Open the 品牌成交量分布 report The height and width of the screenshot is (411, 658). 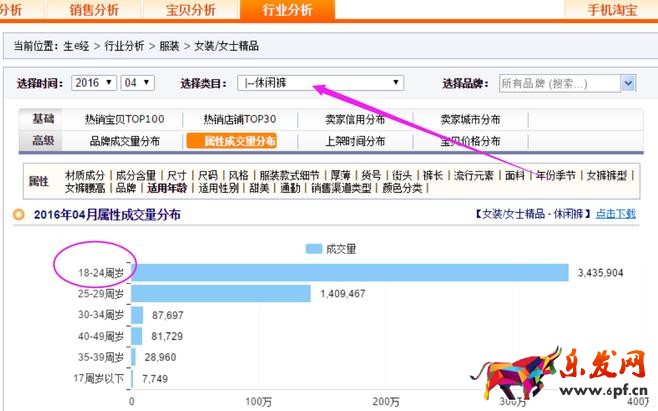(124, 141)
